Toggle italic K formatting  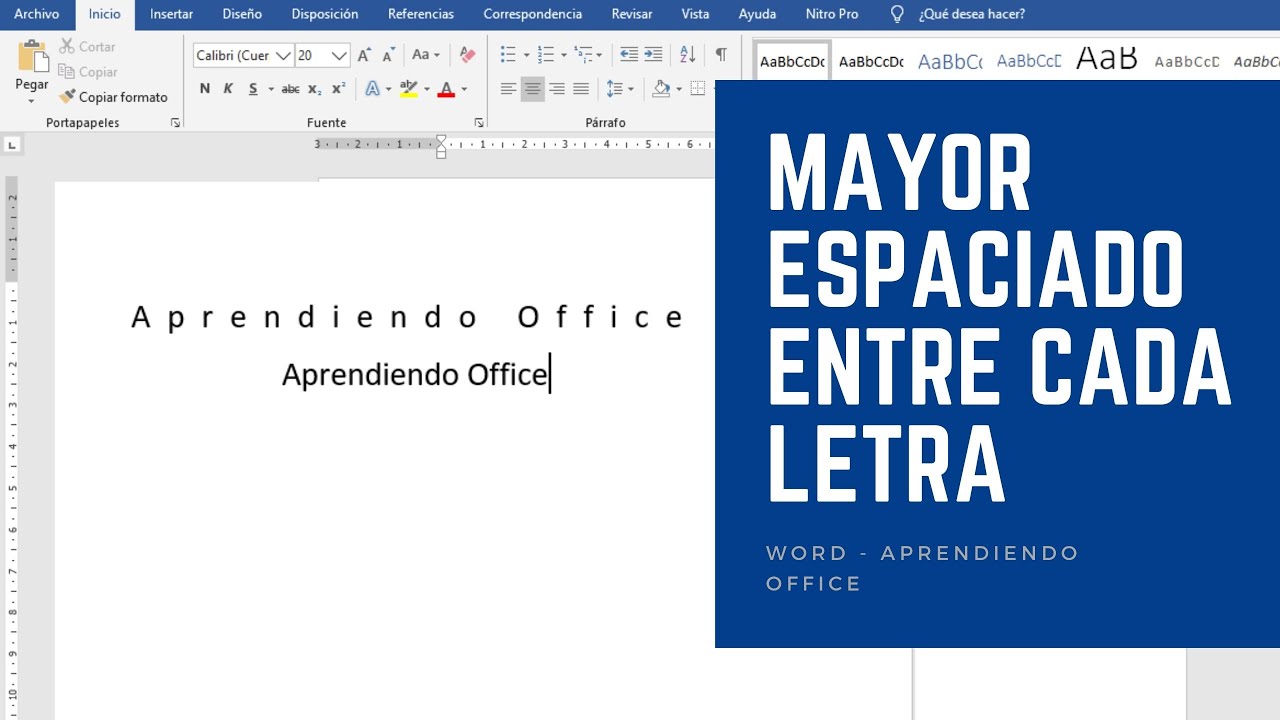228,89
